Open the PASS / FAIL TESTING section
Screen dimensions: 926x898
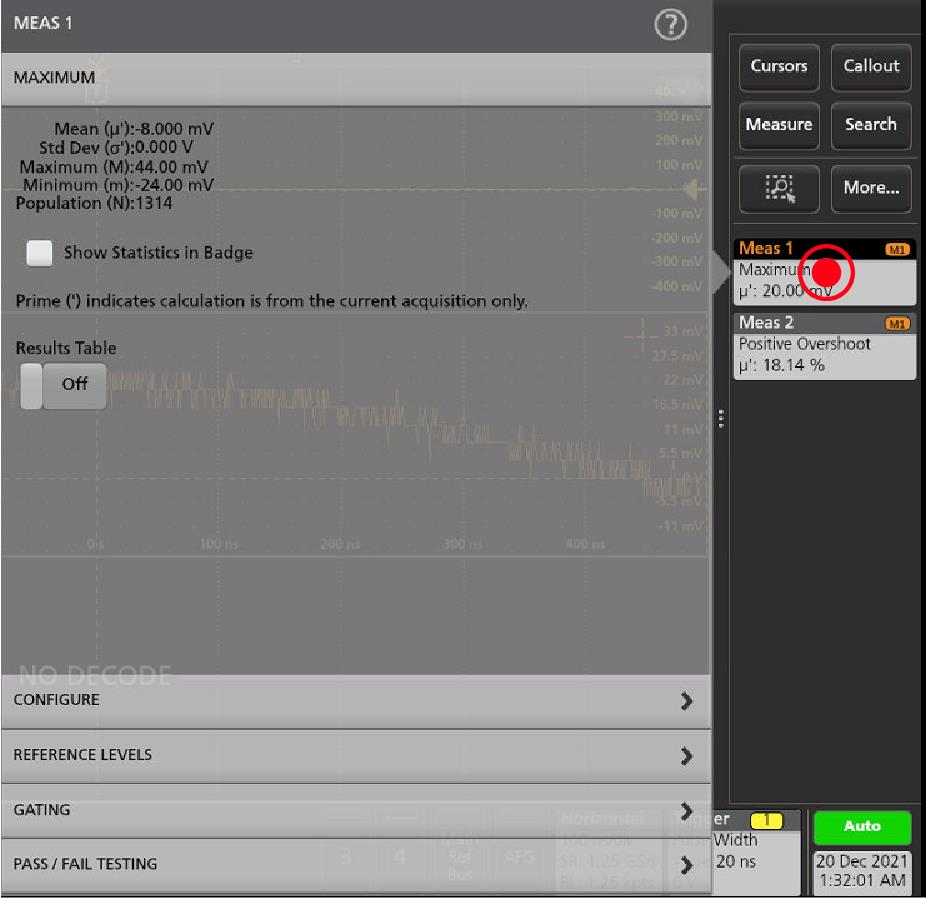[356, 864]
